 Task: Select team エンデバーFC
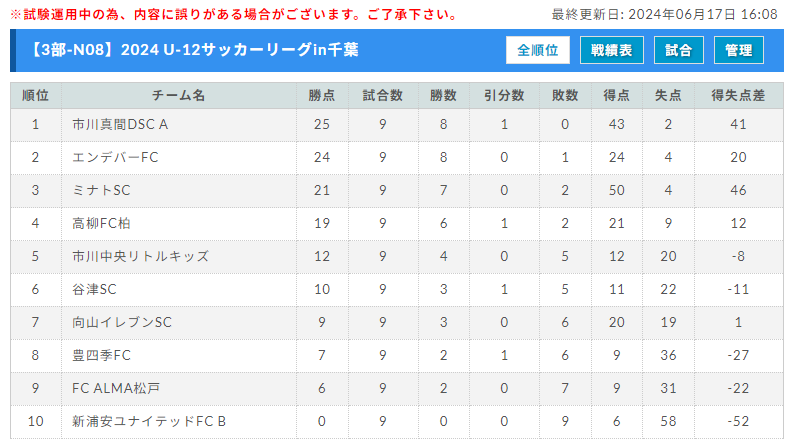pyautogui.click(x=115, y=157)
